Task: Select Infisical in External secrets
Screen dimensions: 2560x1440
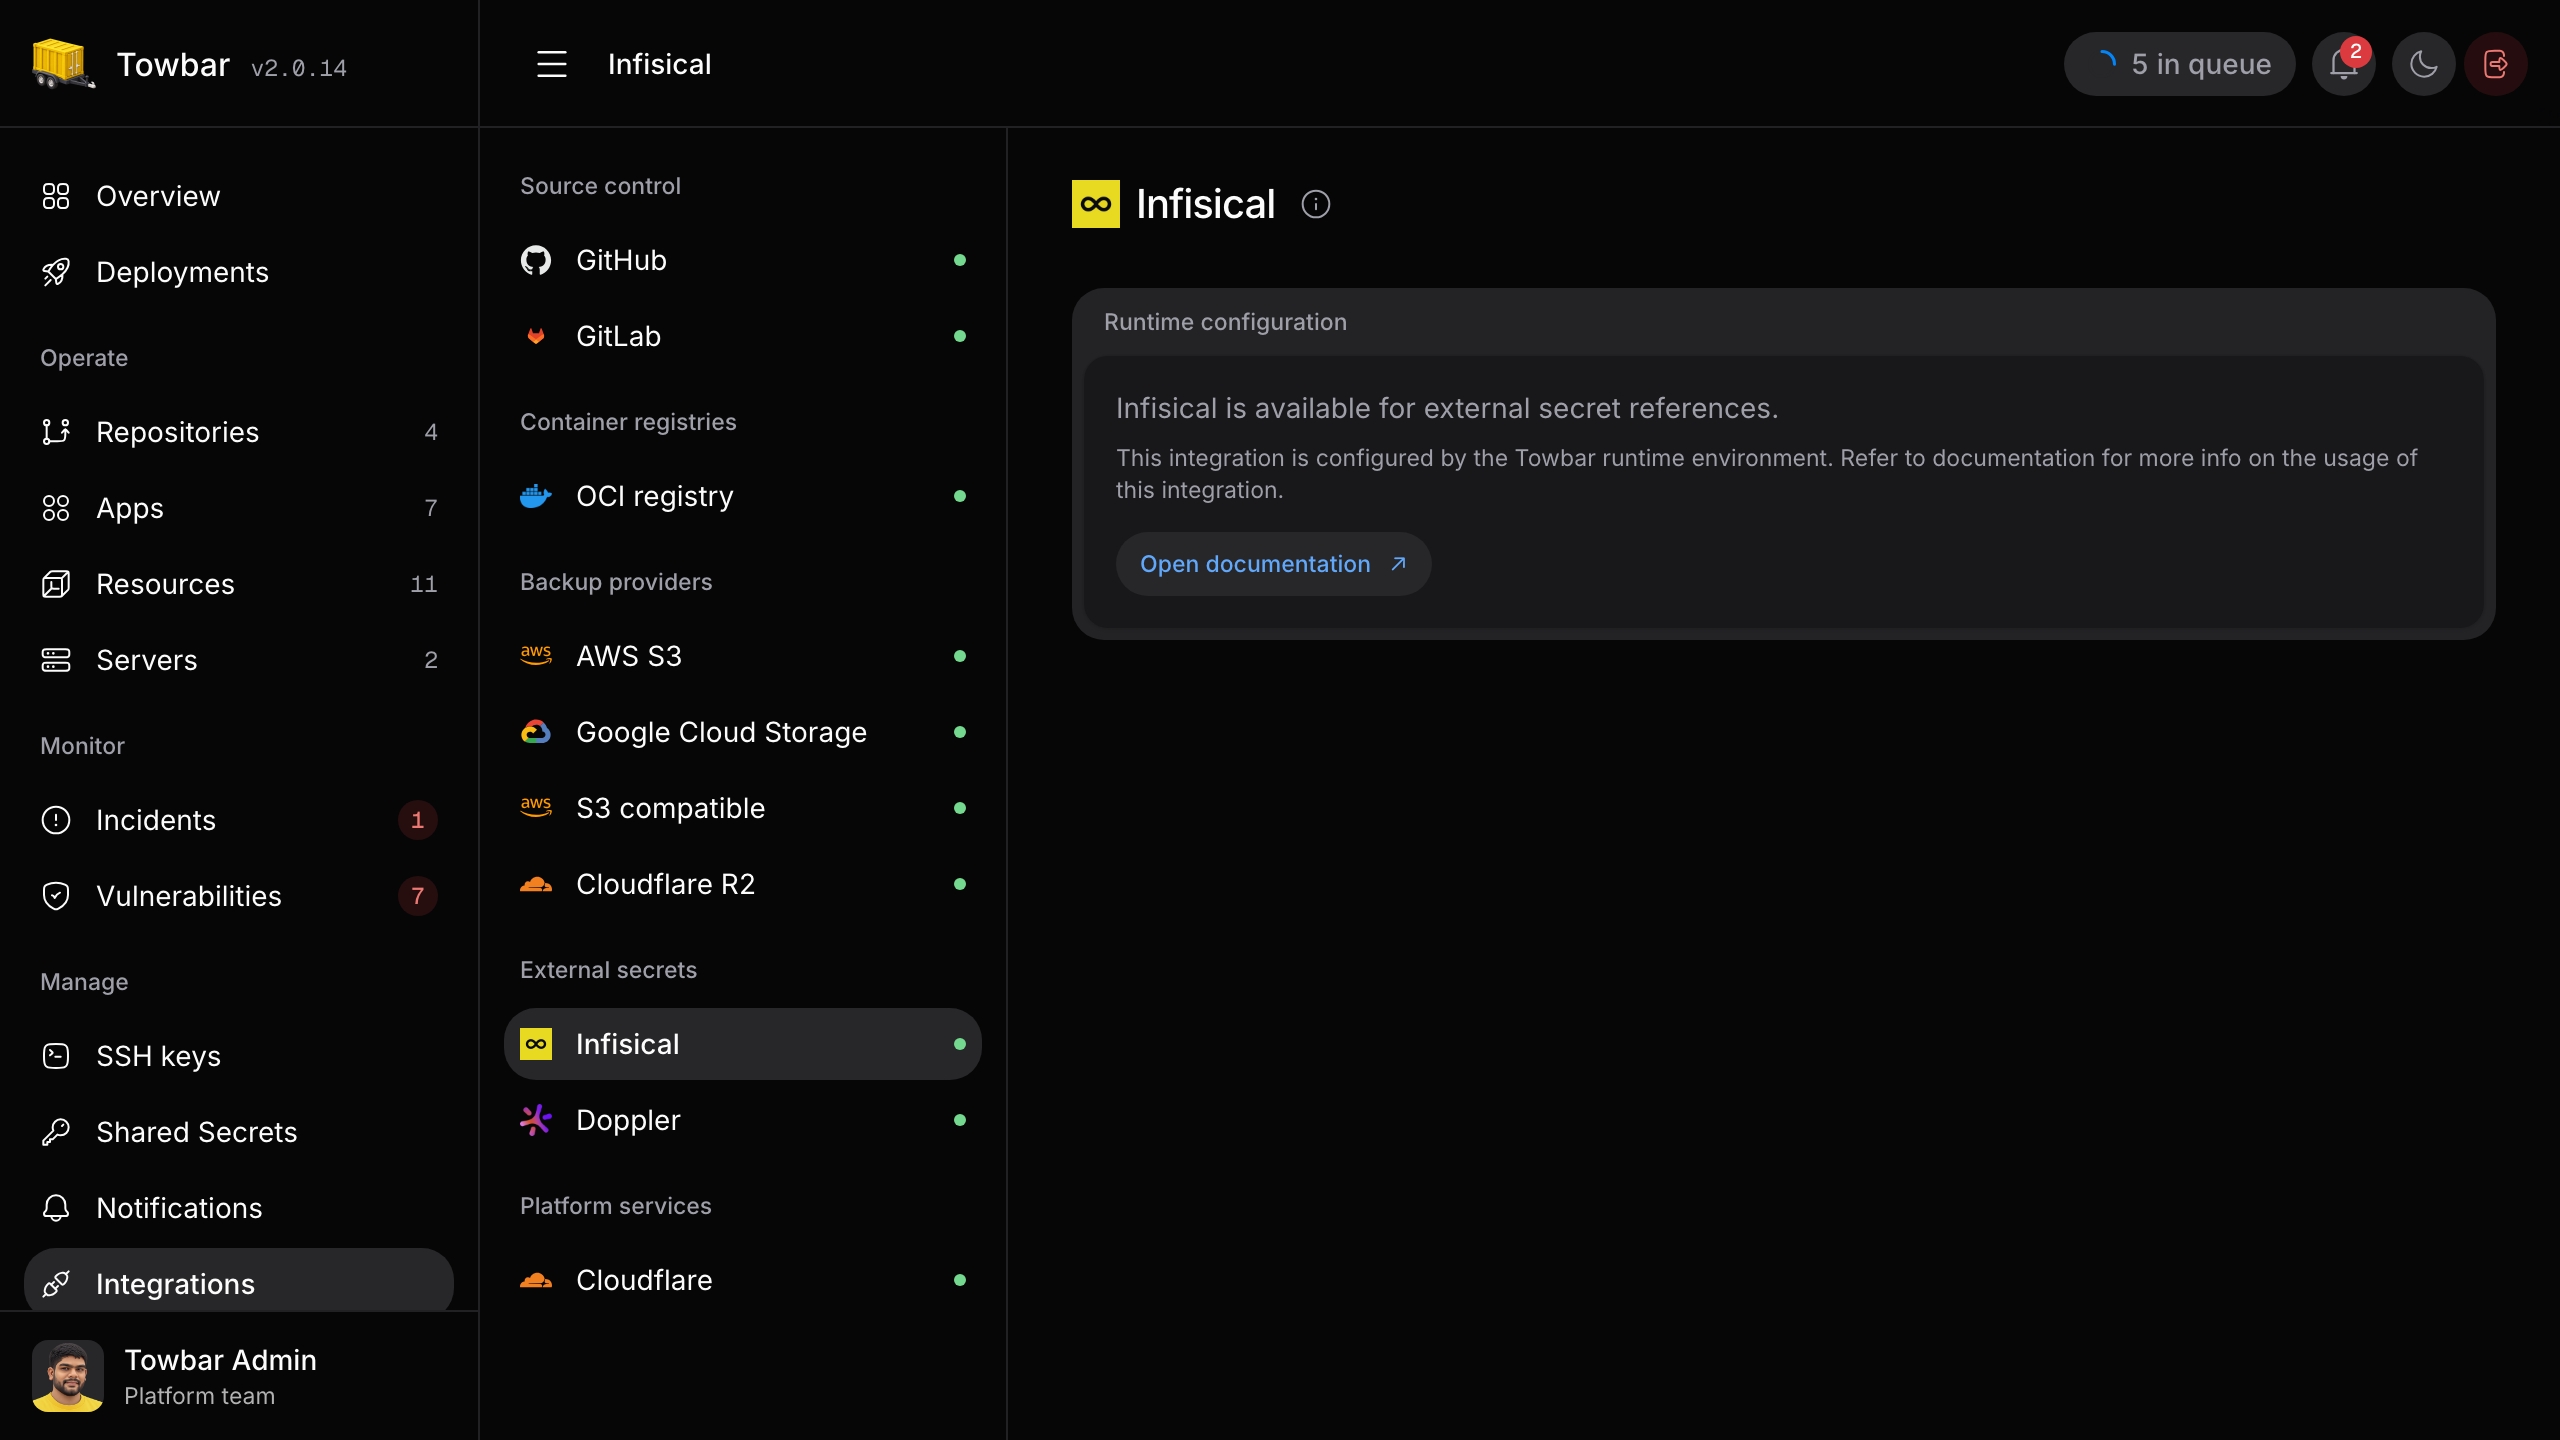Action: pos(743,1044)
